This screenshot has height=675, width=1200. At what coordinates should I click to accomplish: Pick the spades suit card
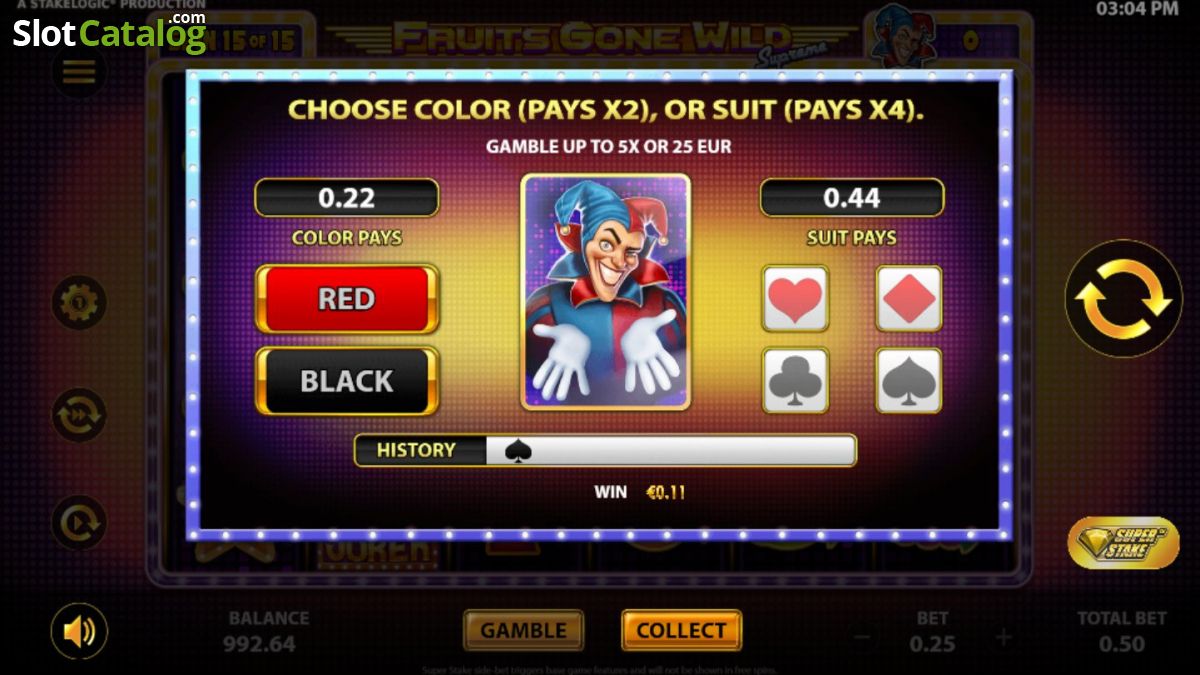click(x=909, y=381)
